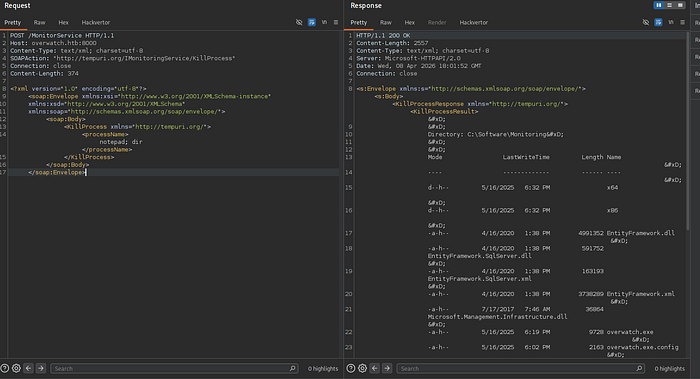Toggle word wrap in the Request panel
700x379 pixels.
312,22
